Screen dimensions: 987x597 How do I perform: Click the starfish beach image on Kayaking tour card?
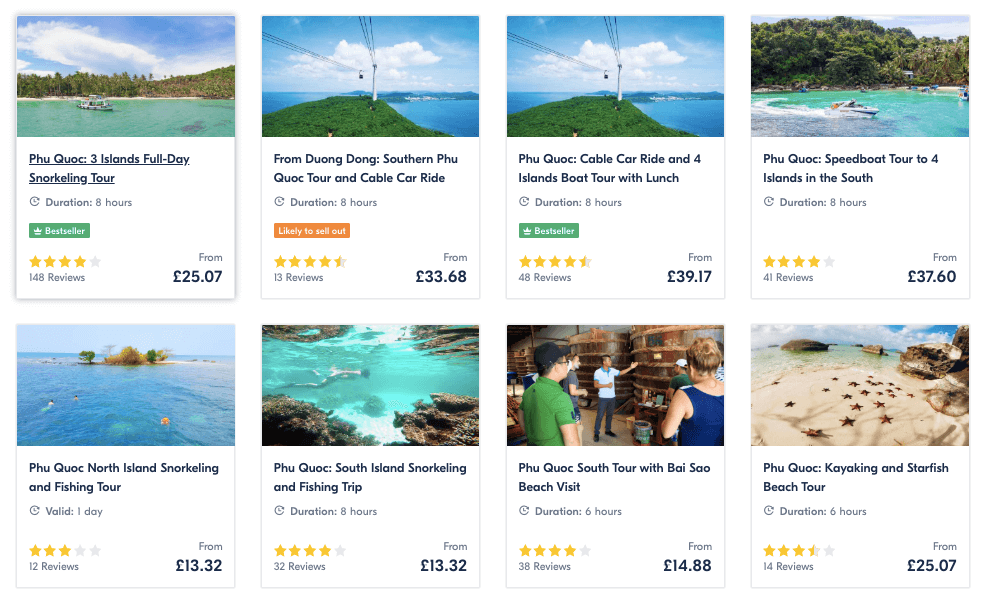[x=860, y=385]
